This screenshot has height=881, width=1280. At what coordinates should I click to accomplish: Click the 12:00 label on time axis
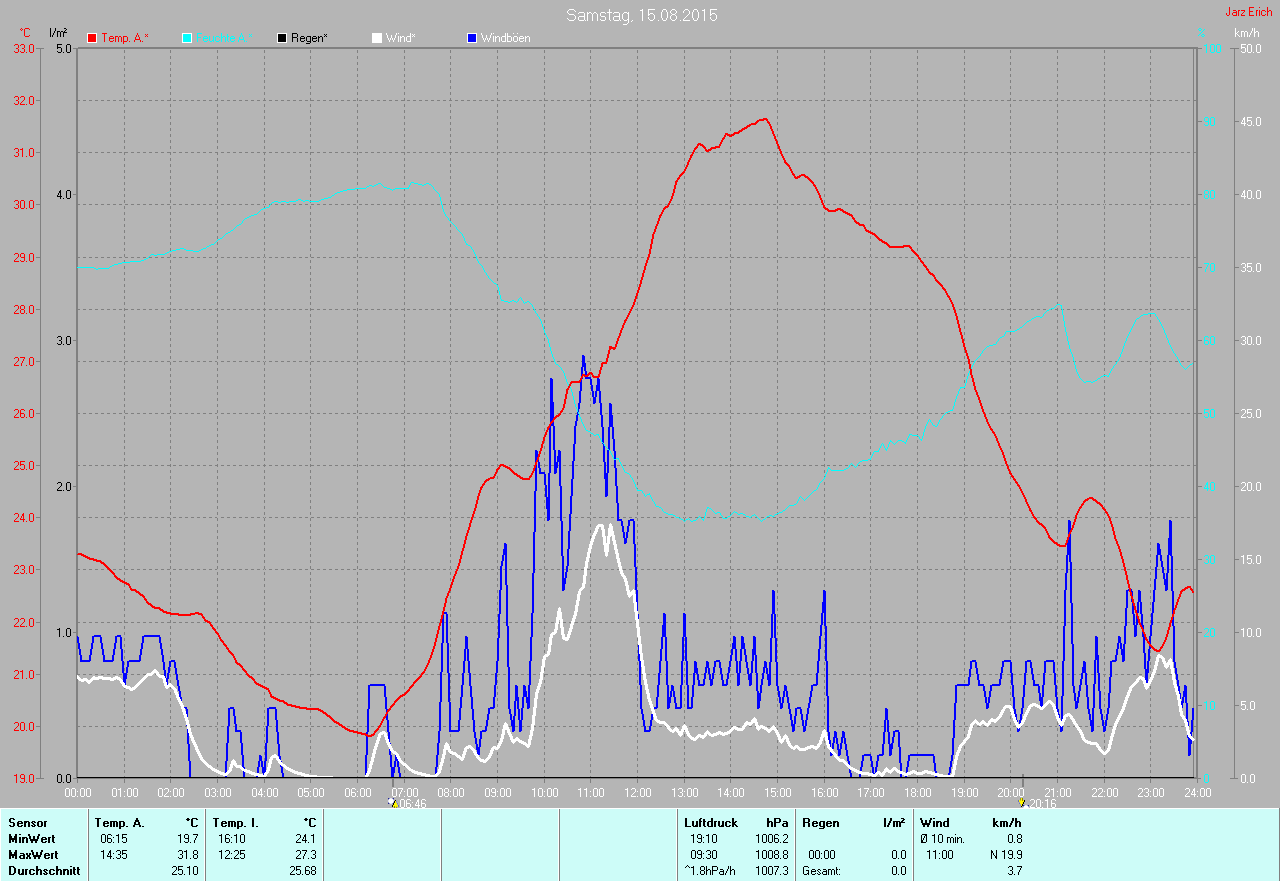[x=638, y=792]
